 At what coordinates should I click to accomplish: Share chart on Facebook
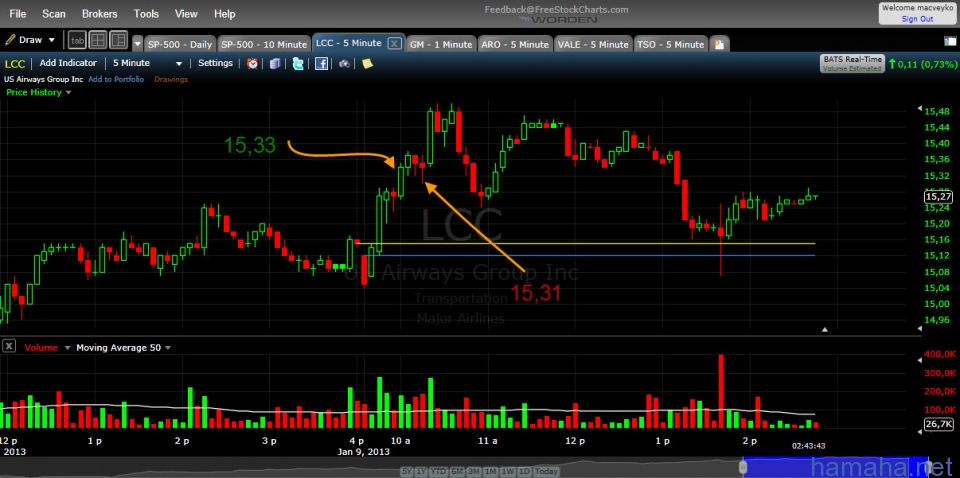[x=321, y=63]
